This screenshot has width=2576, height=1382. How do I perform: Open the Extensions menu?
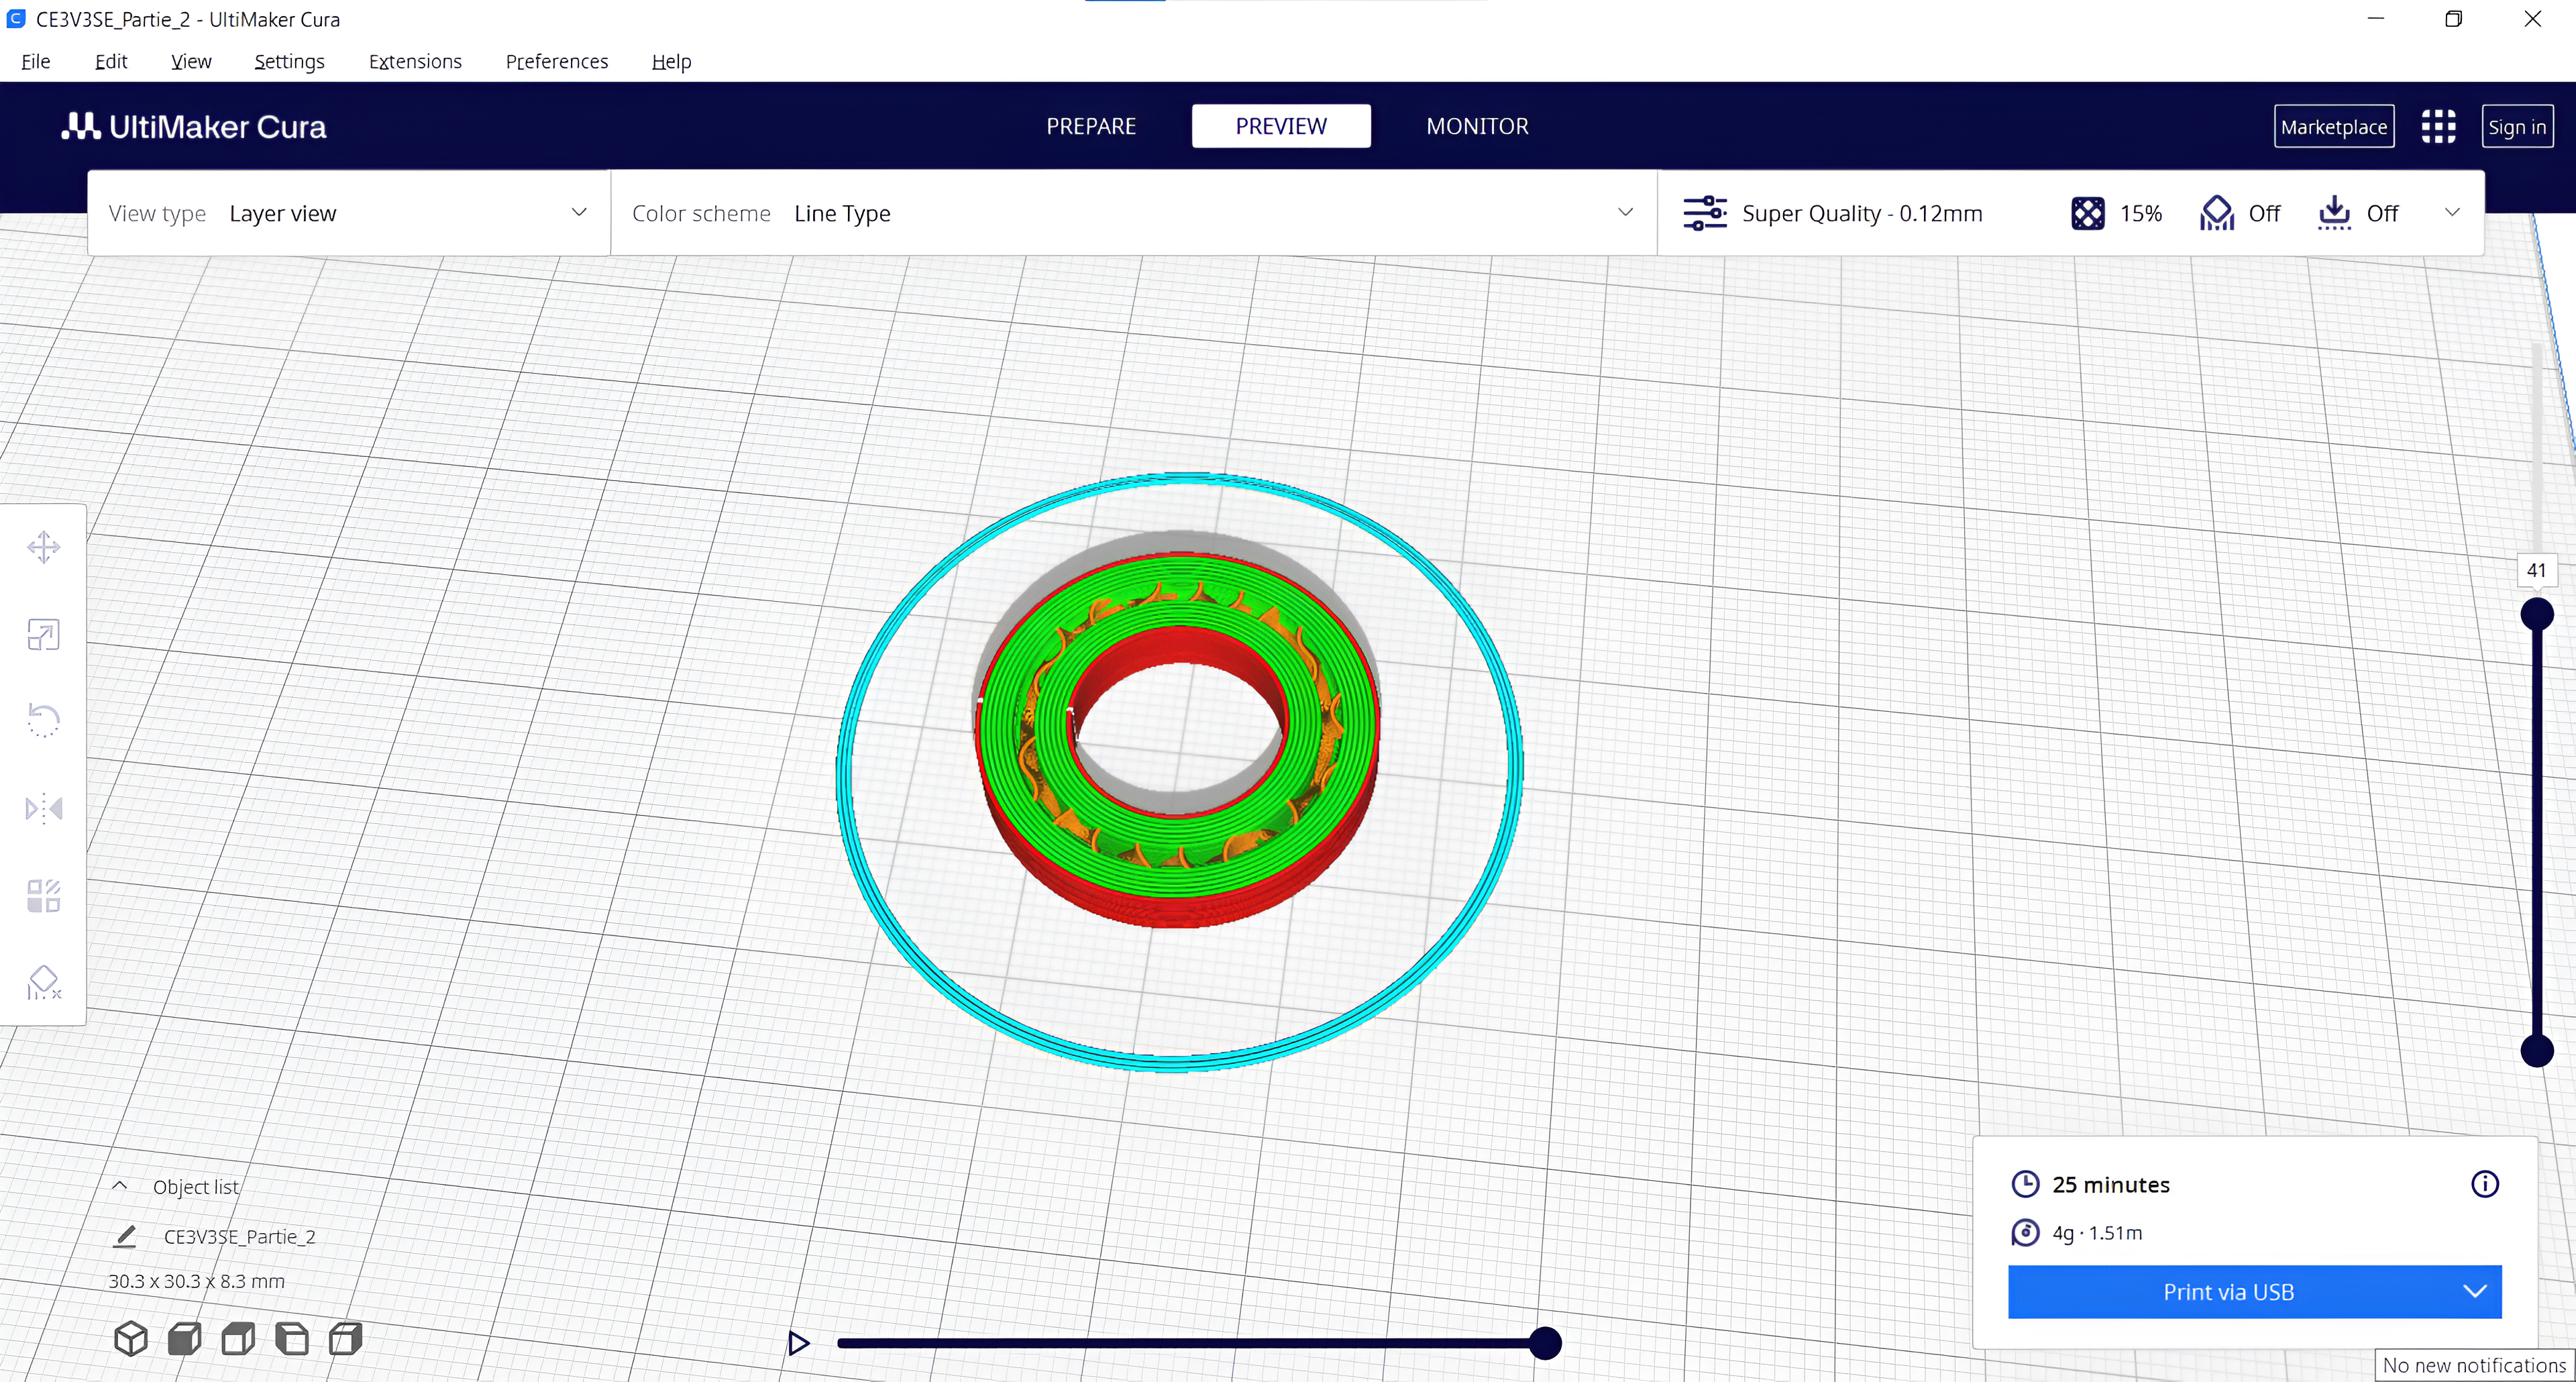point(415,61)
